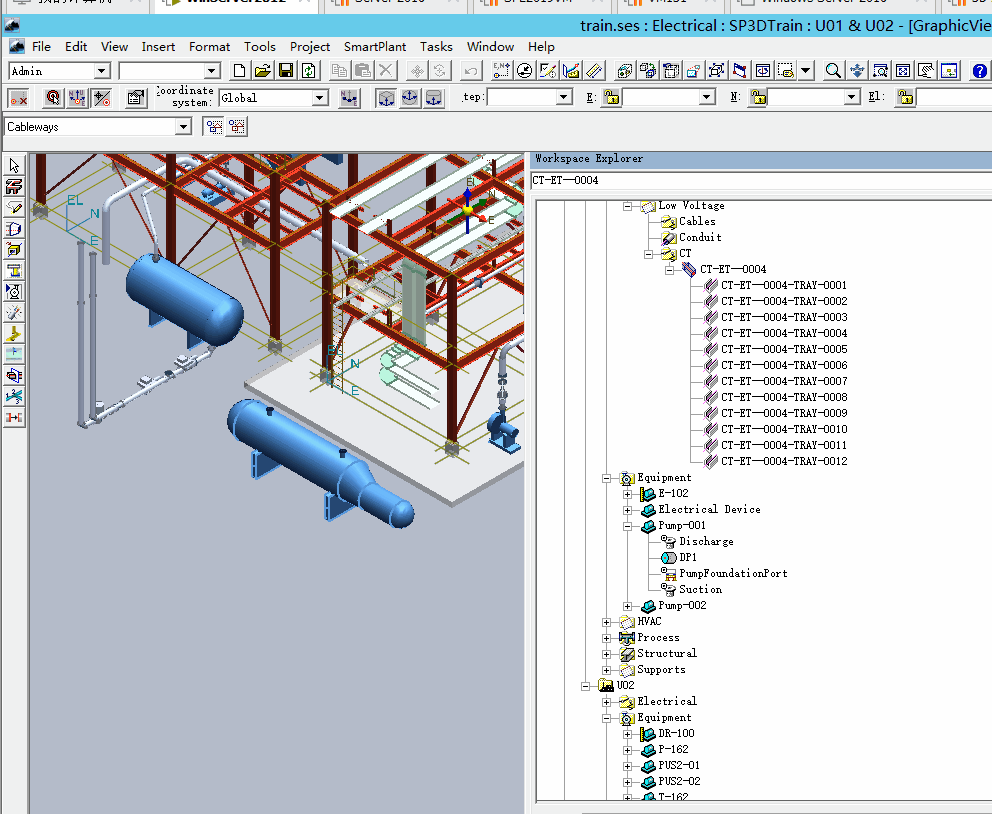The width and height of the screenshot is (992, 814).
Task: Collapse the Low Voltage tree node
Action: click(628, 206)
